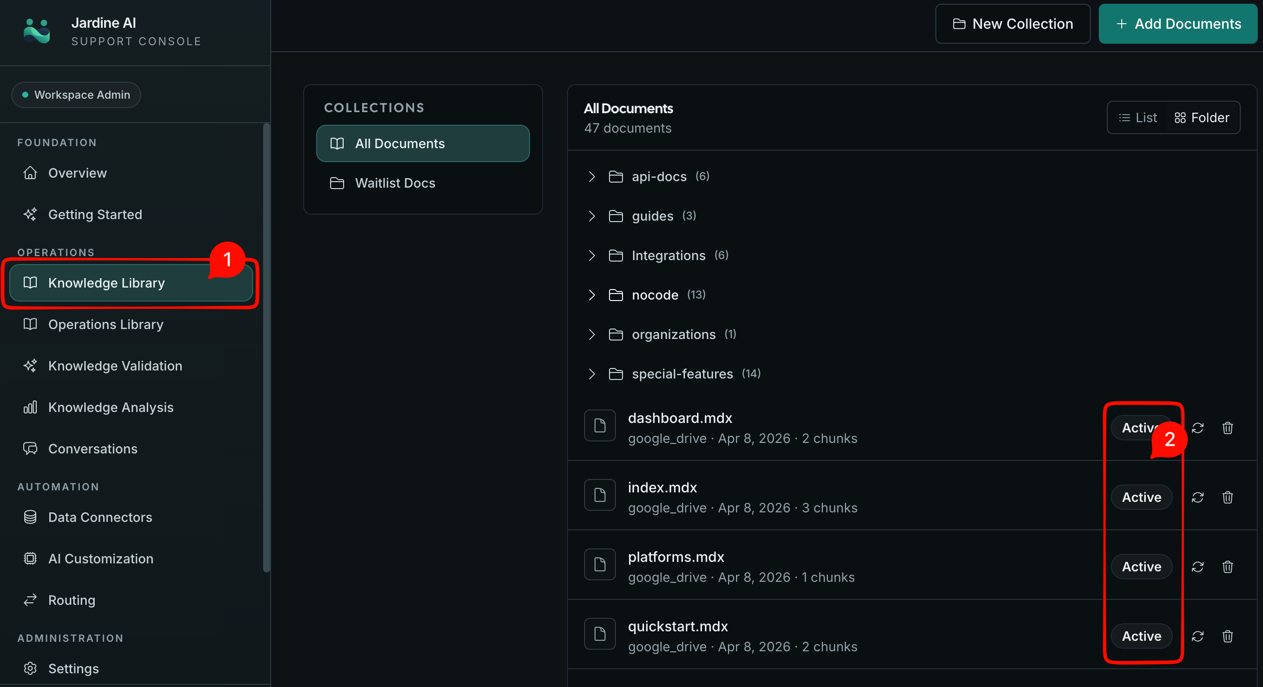The height and width of the screenshot is (687, 1263).
Task: Resync the index.mdx document
Action: 1198,497
